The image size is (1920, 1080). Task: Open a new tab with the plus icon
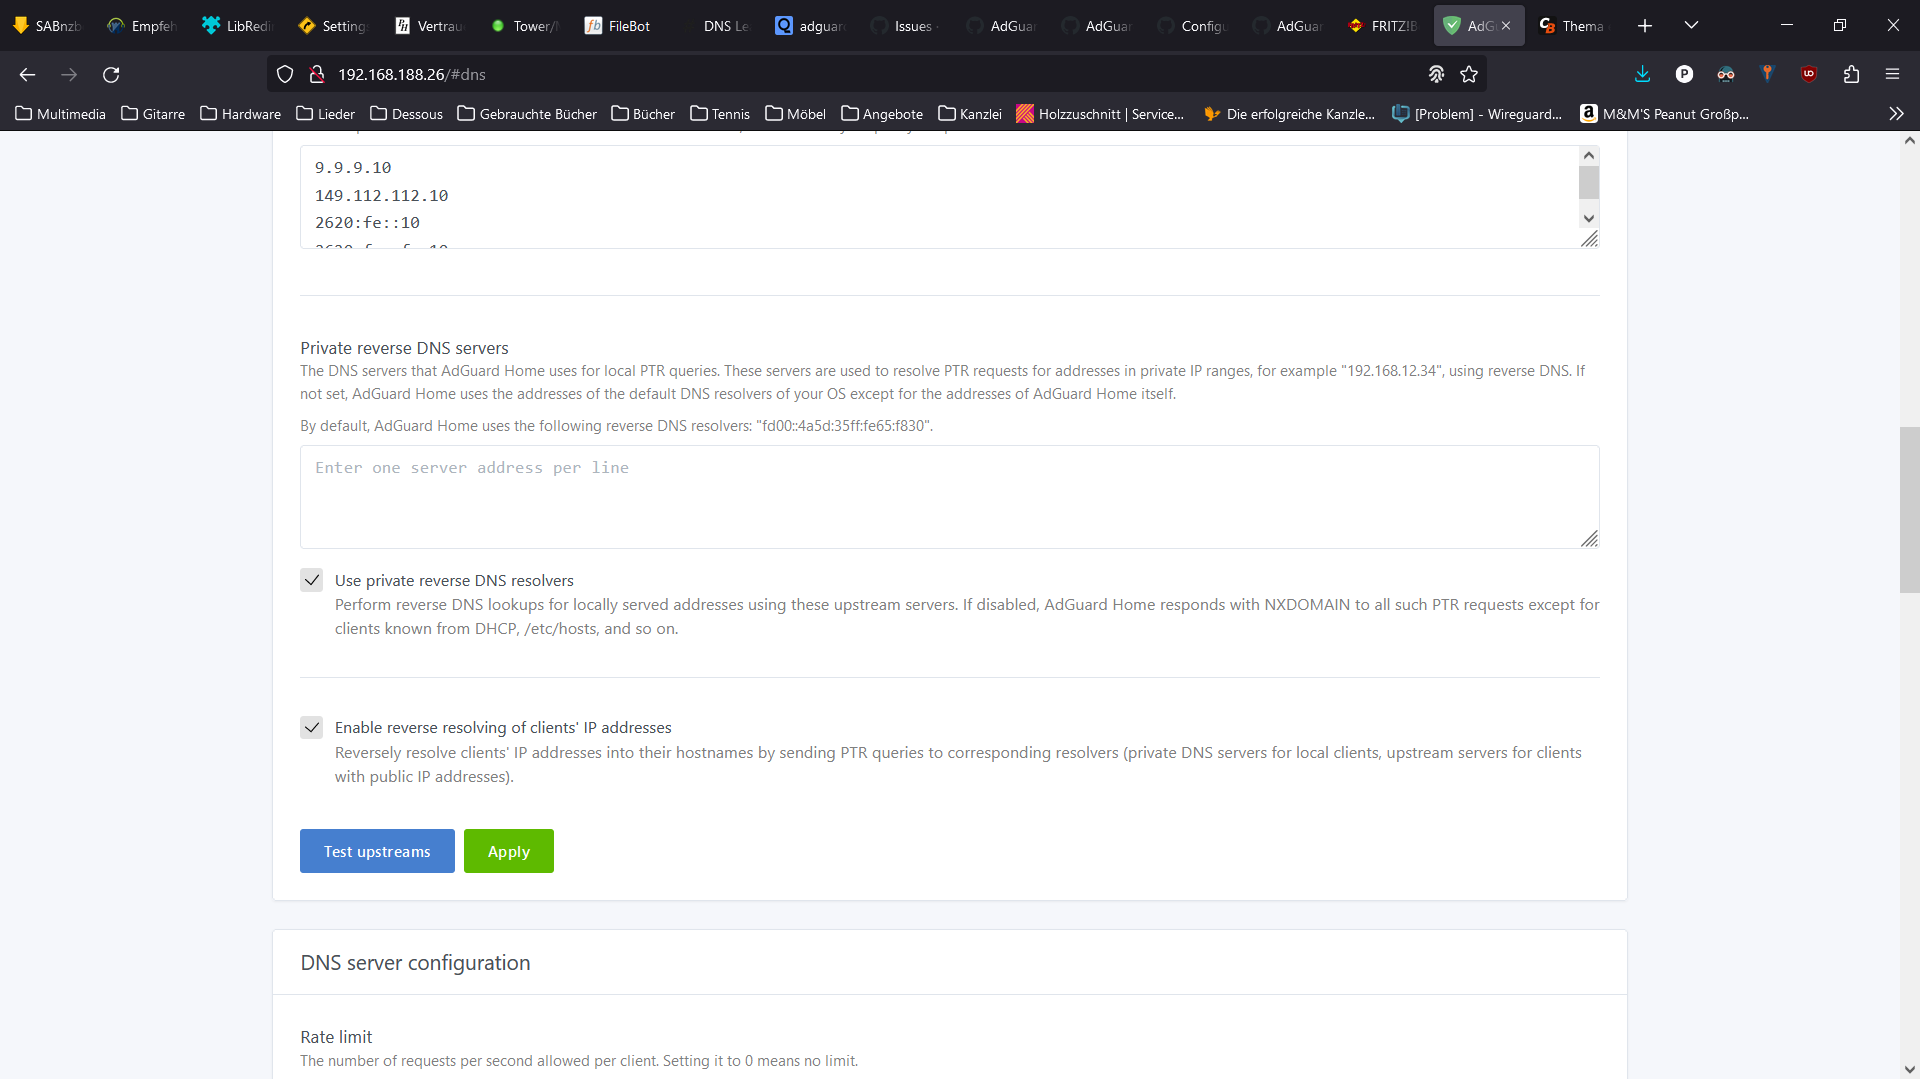(x=1645, y=26)
